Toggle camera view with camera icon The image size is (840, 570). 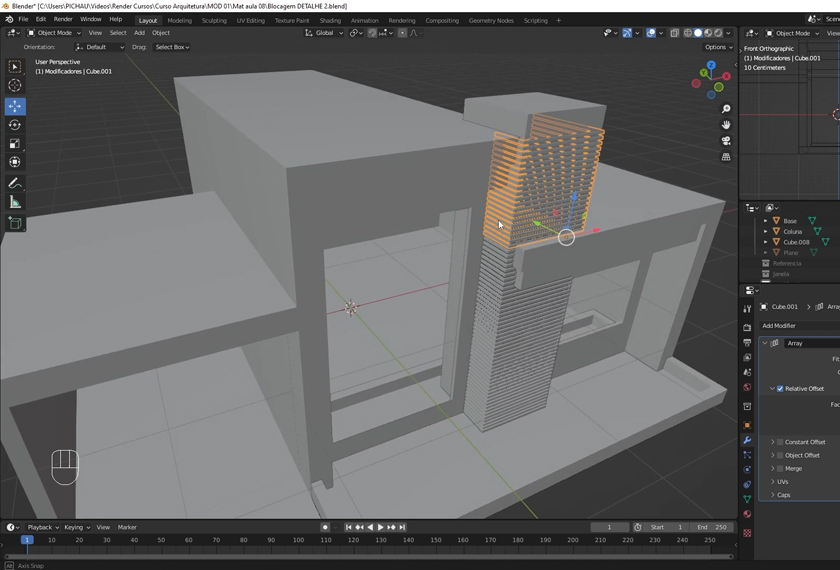coord(726,141)
